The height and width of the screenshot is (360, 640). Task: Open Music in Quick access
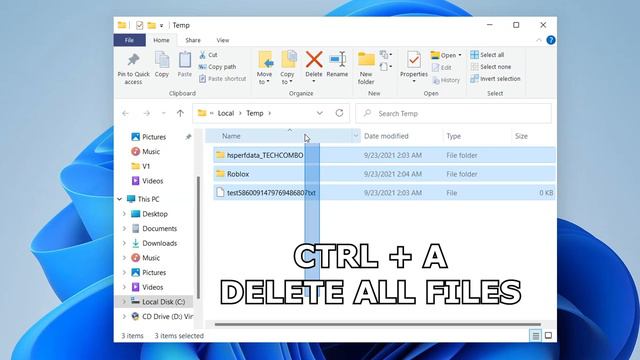[151, 151]
